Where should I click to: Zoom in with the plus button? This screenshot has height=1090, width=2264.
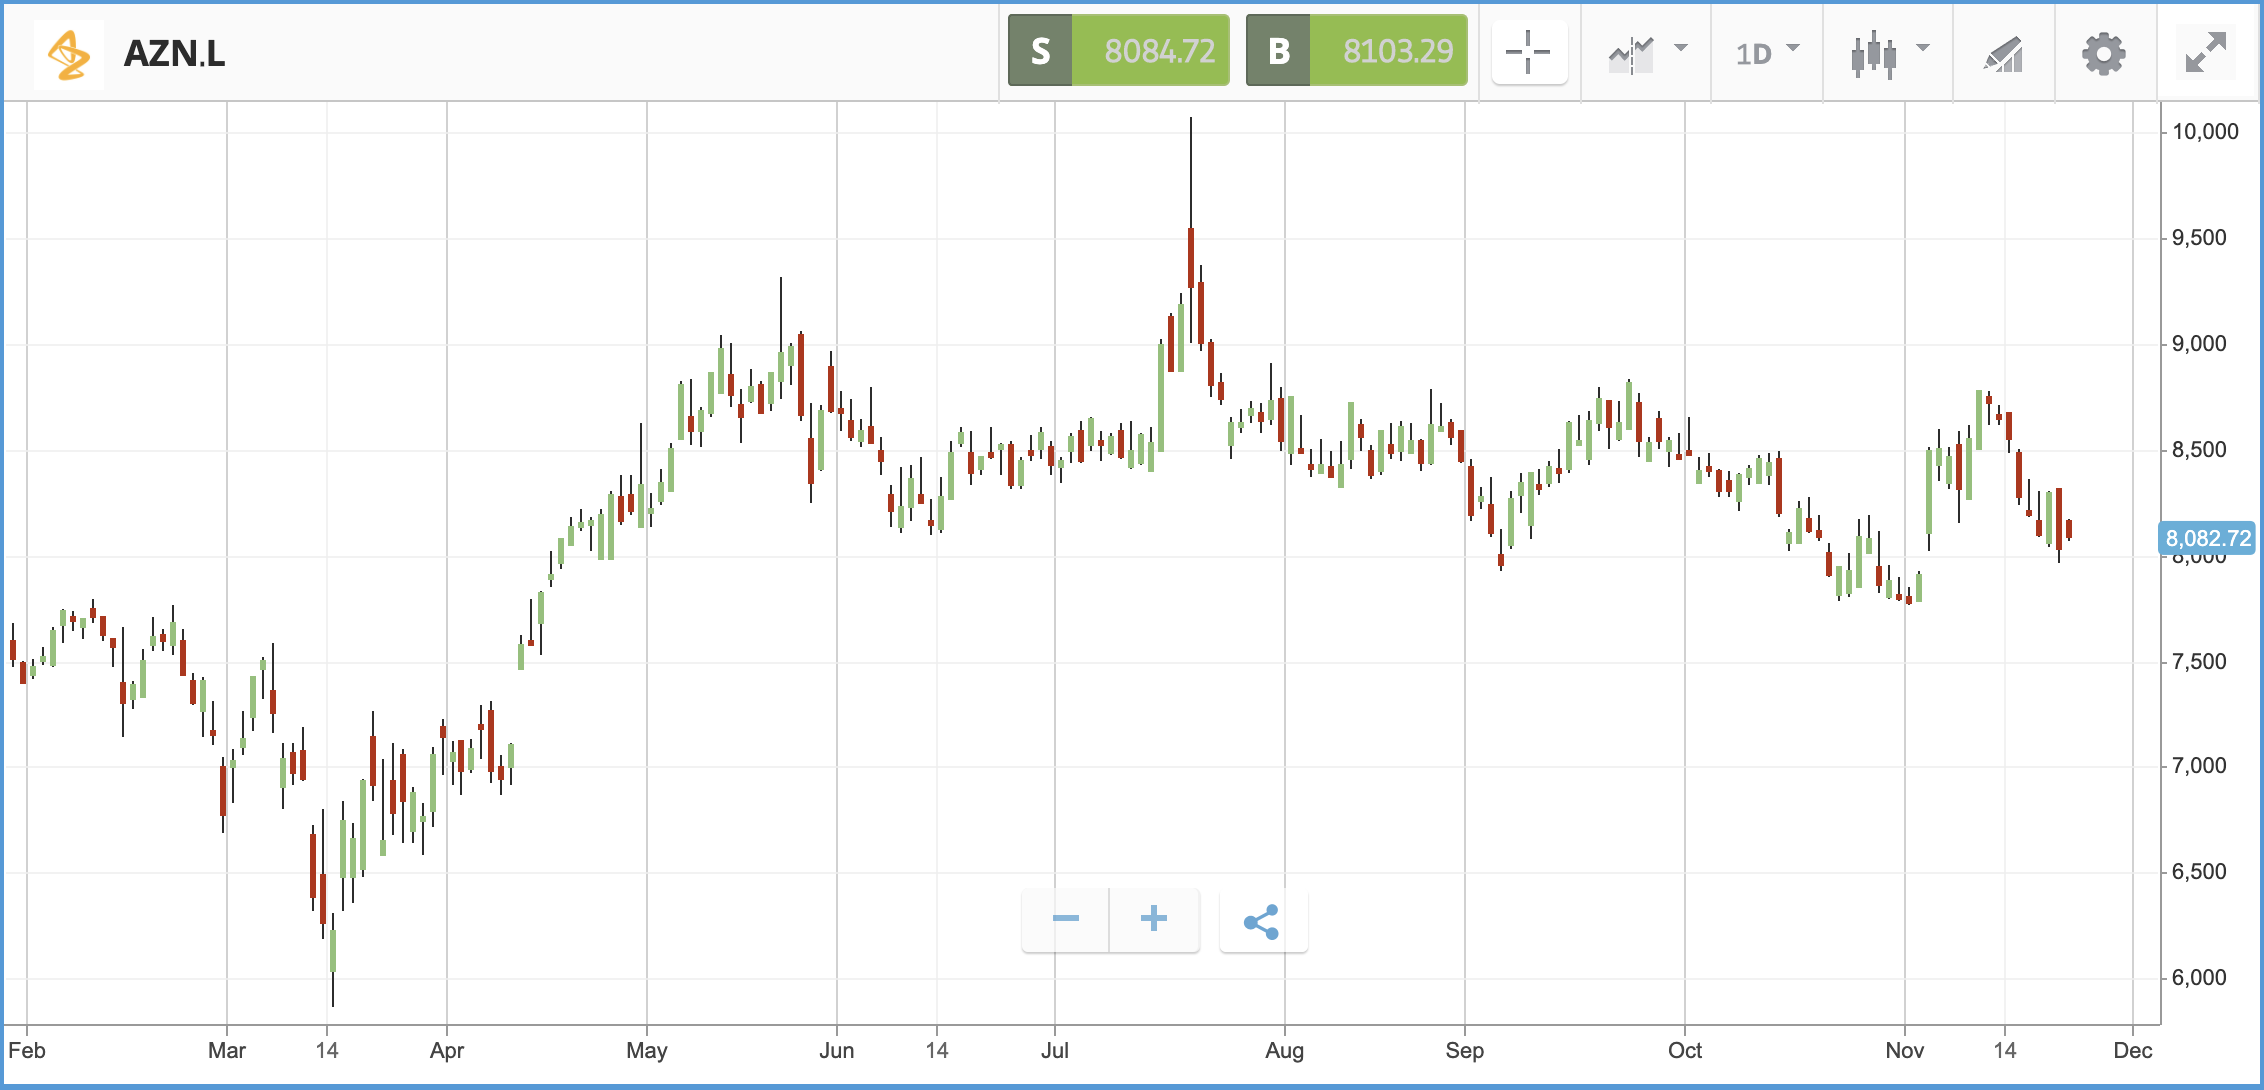1154,919
